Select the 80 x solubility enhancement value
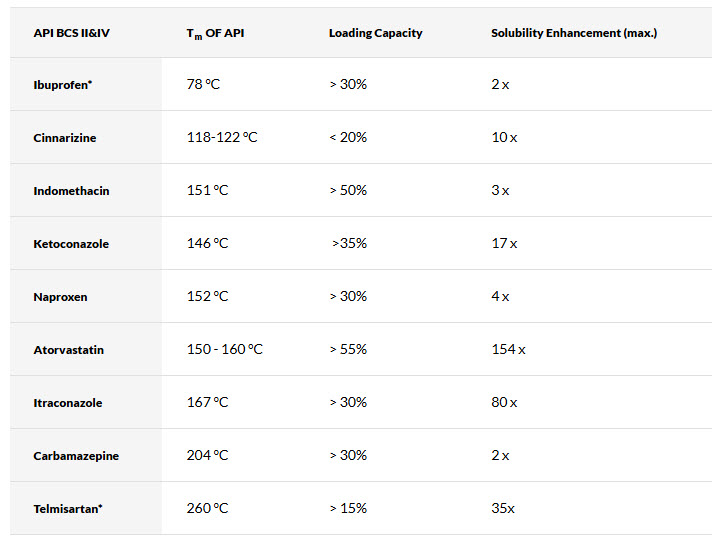Screen dimensions: 715x541 point(504,402)
